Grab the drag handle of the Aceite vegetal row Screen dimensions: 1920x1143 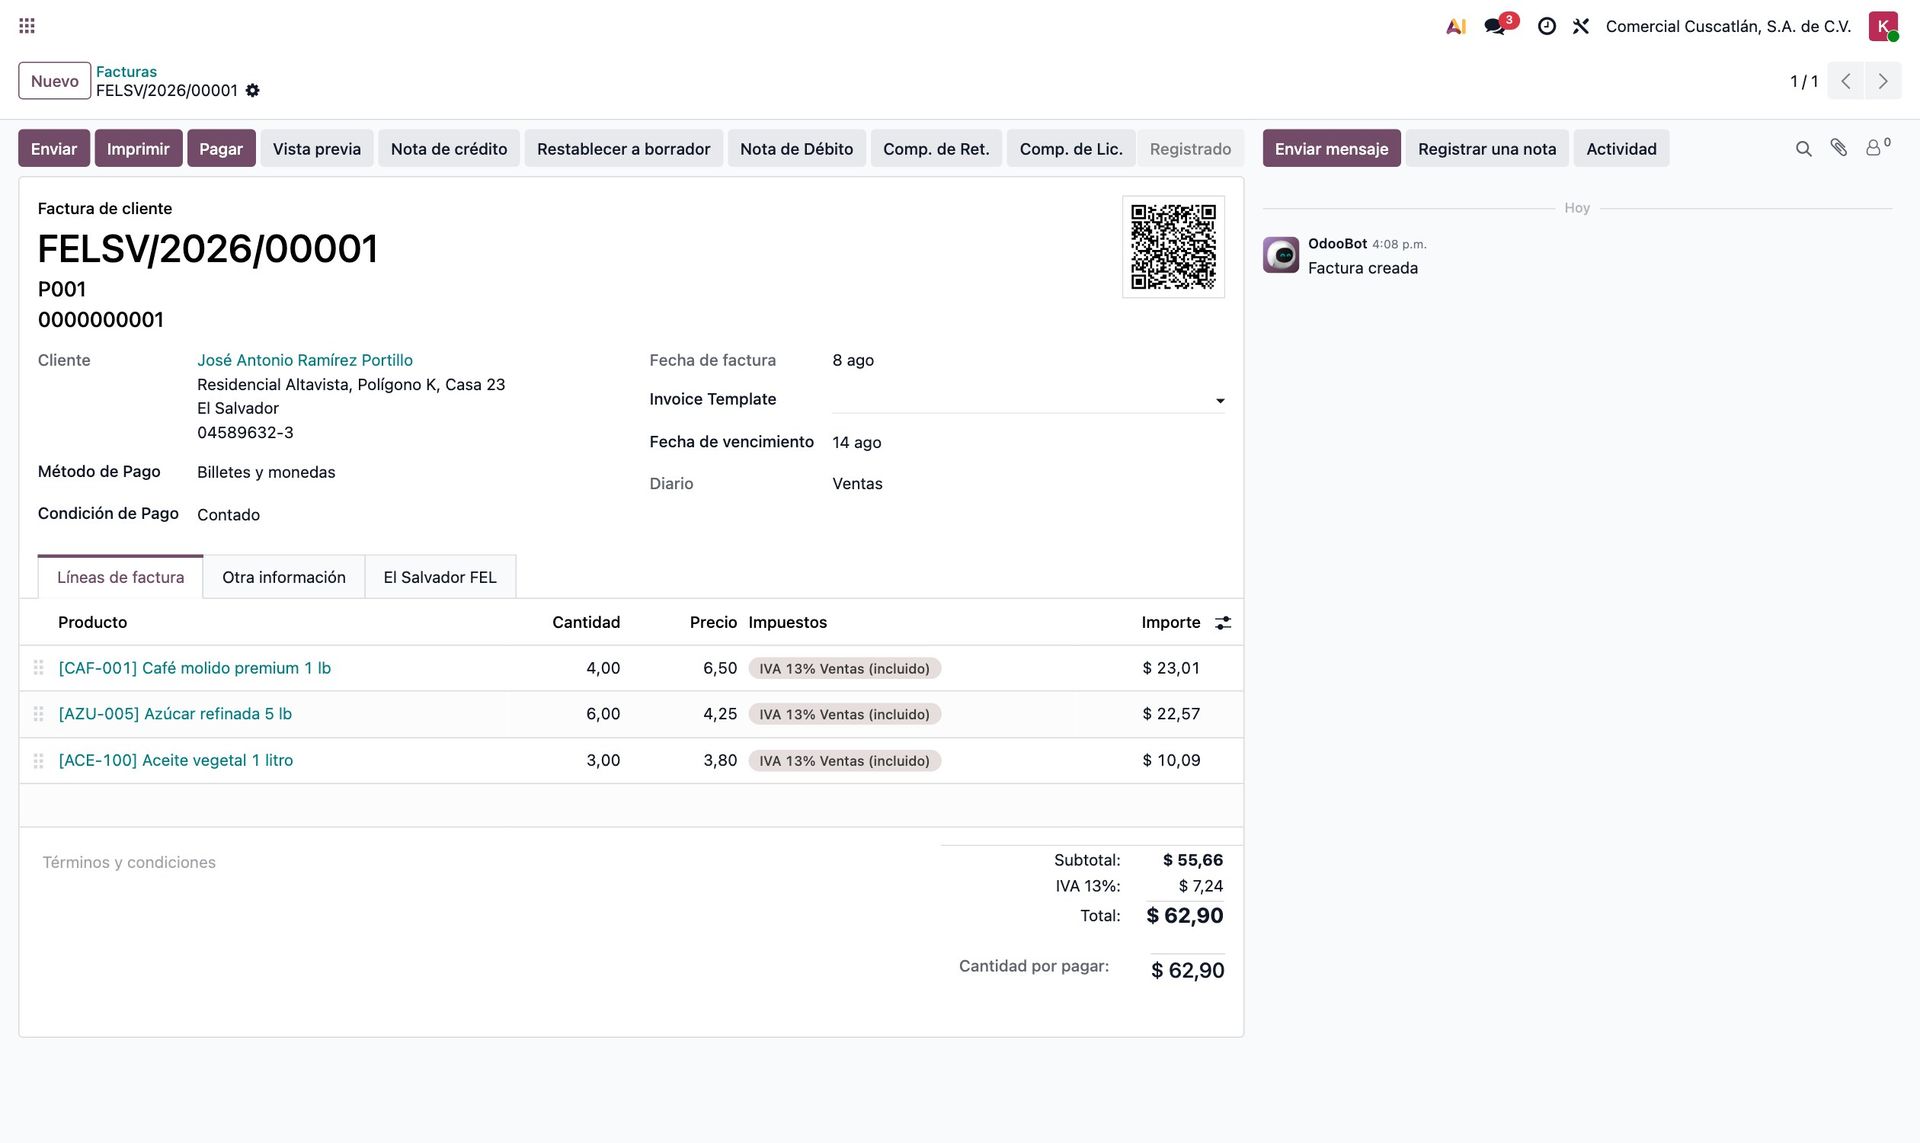pyautogui.click(x=38, y=761)
